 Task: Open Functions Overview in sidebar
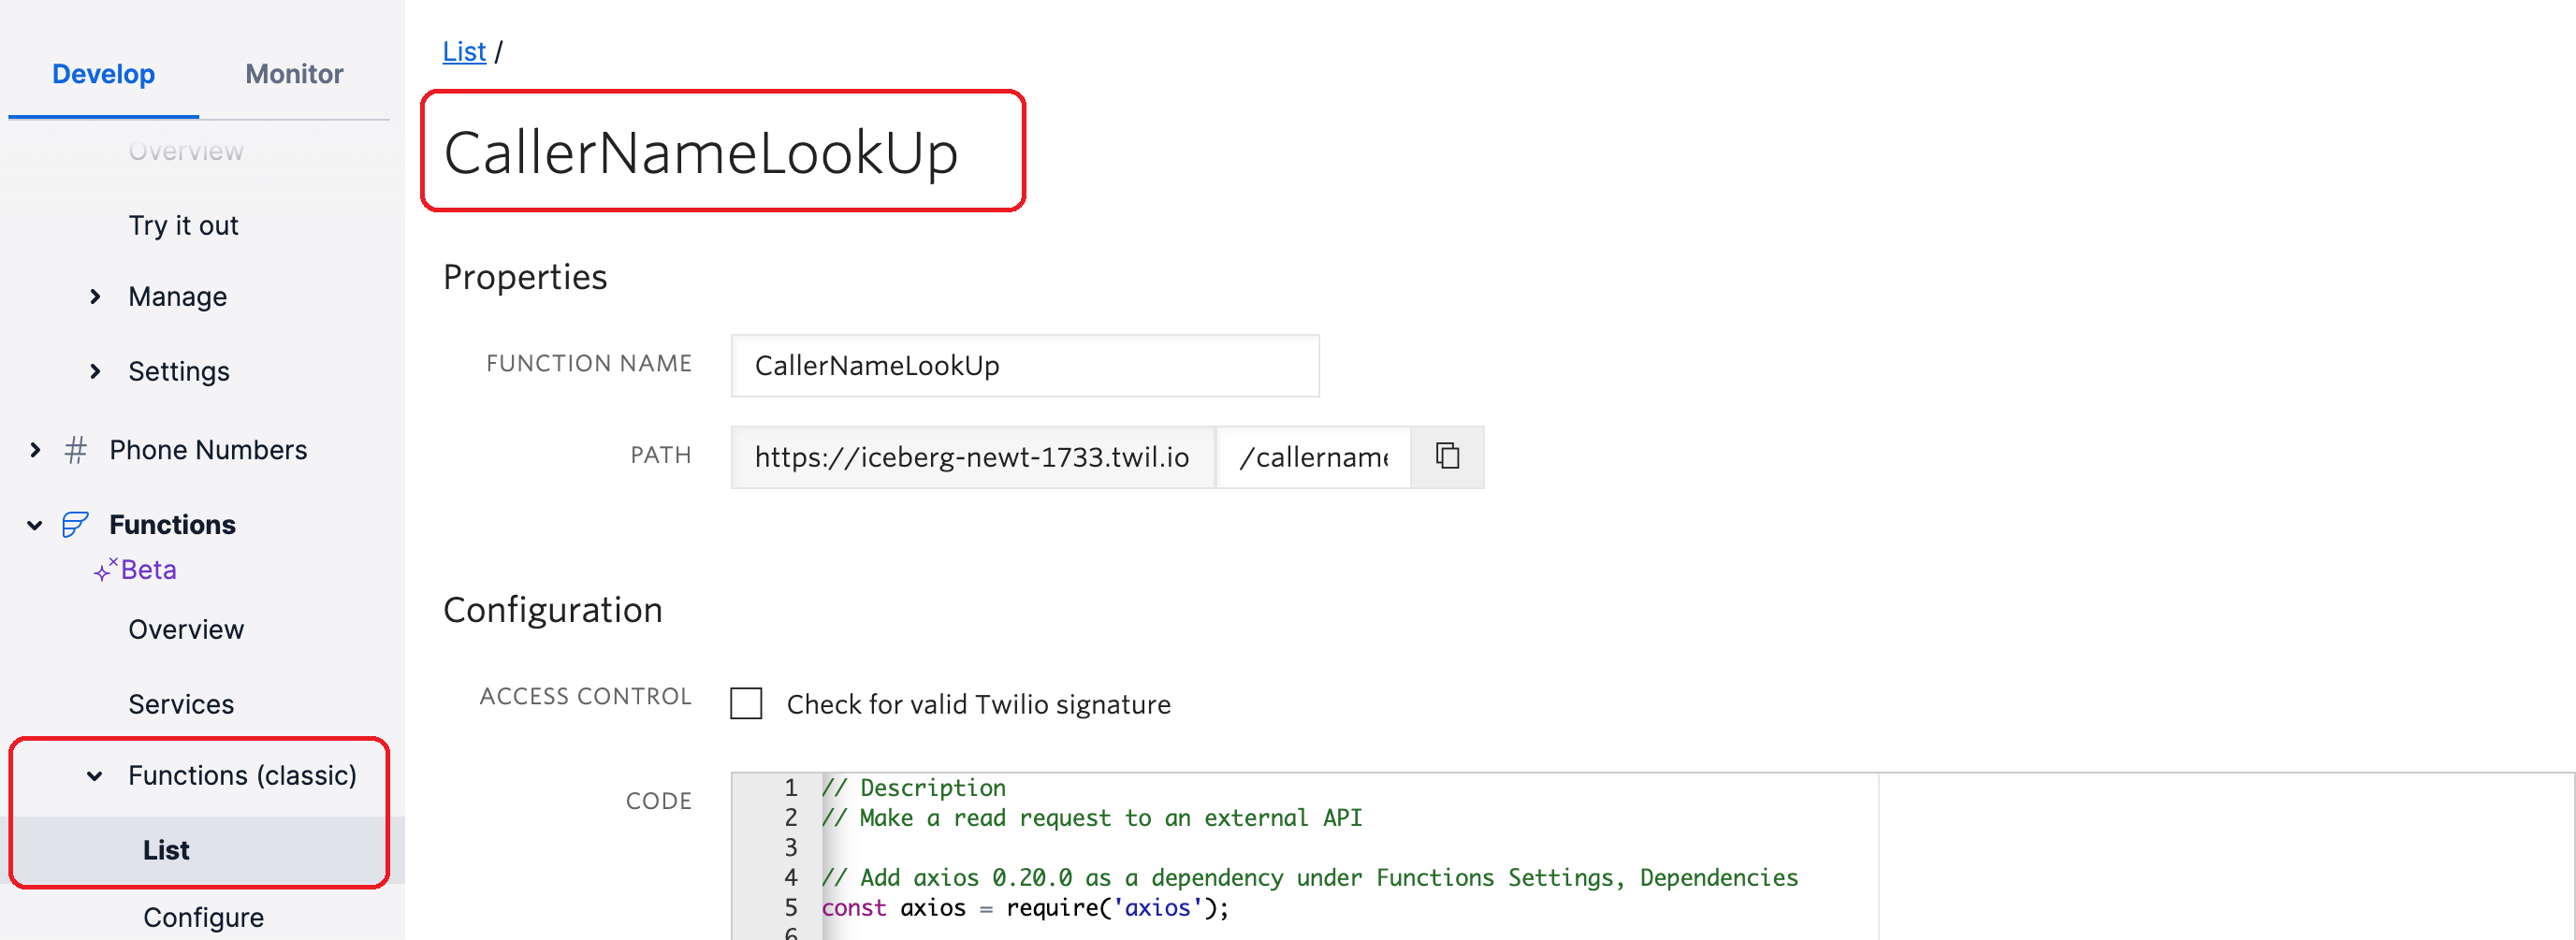click(x=186, y=630)
